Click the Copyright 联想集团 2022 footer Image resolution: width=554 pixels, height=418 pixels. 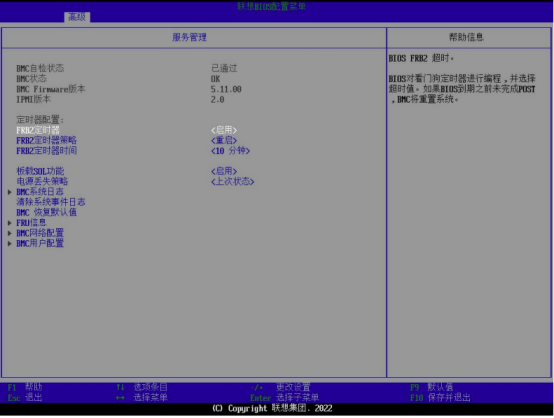pos(272,408)
